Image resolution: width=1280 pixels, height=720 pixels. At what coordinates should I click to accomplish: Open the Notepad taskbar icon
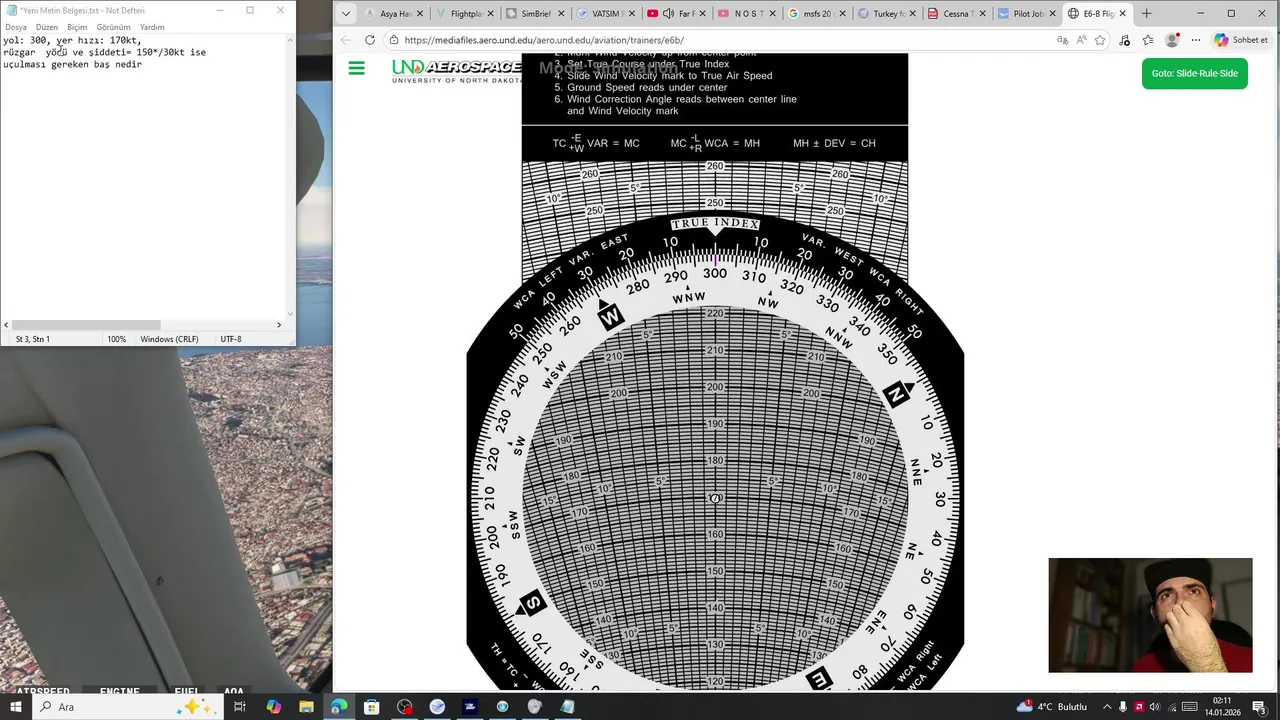567,707
